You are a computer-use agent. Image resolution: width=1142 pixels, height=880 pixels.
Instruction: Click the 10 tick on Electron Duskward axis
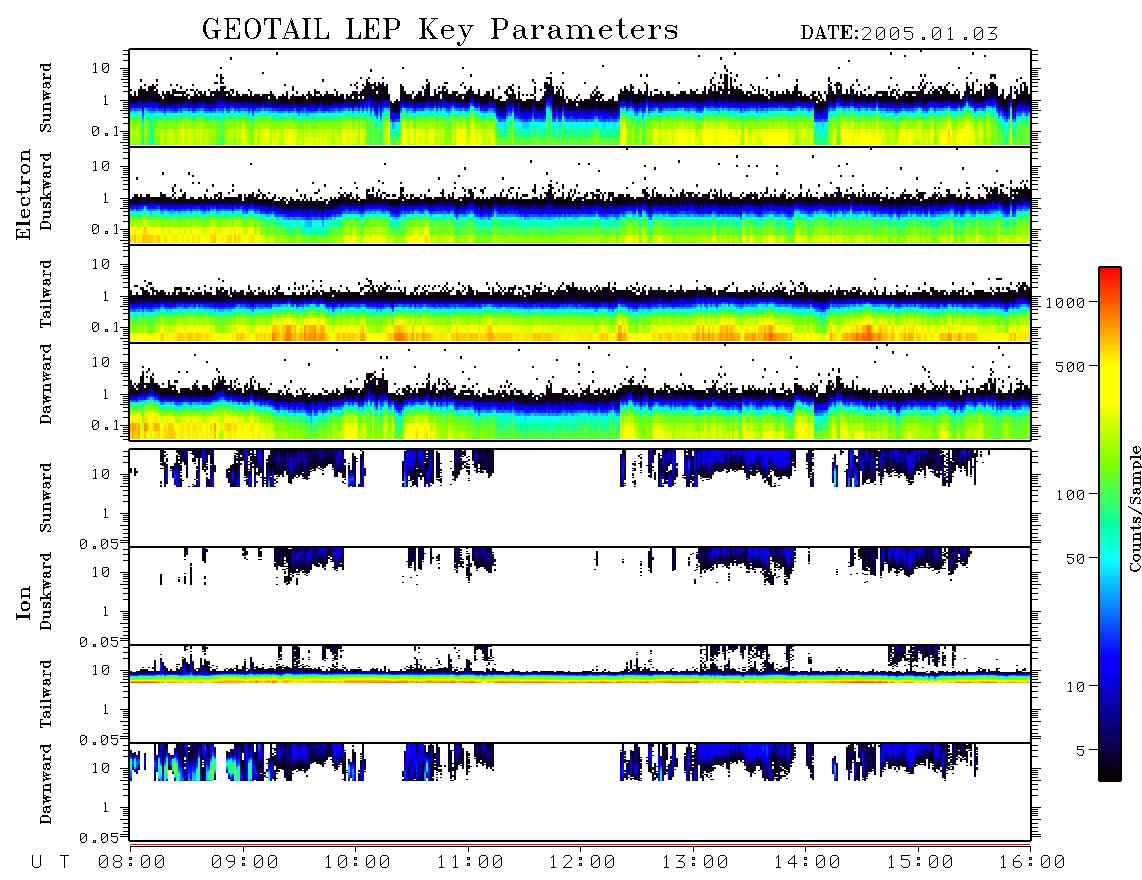point(101,166)
